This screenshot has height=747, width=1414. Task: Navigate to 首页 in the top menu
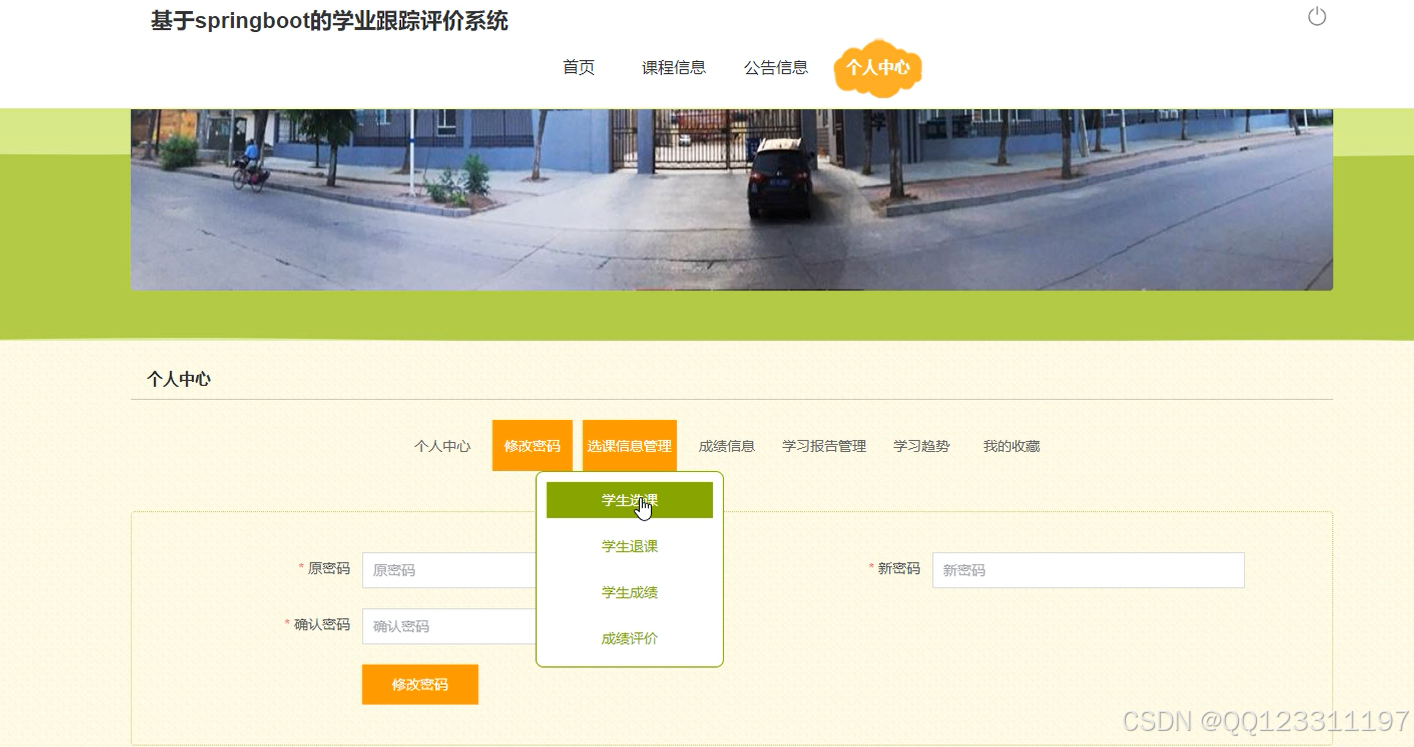(578, 67)
